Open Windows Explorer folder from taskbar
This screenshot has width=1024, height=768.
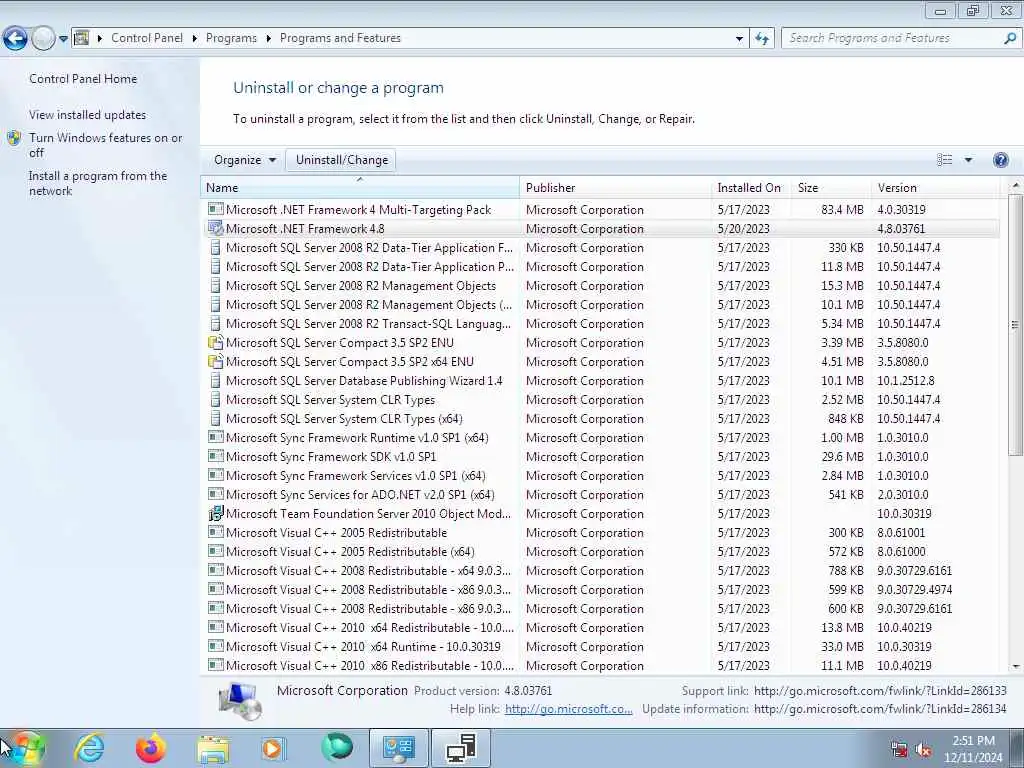(213, 749)
